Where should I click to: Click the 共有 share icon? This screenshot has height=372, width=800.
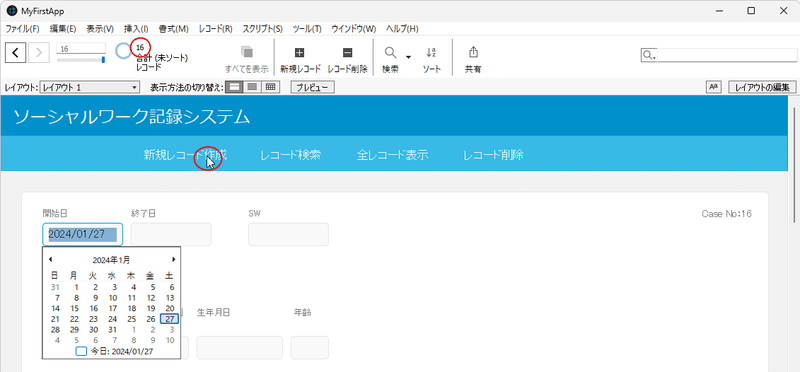(473, 52)
